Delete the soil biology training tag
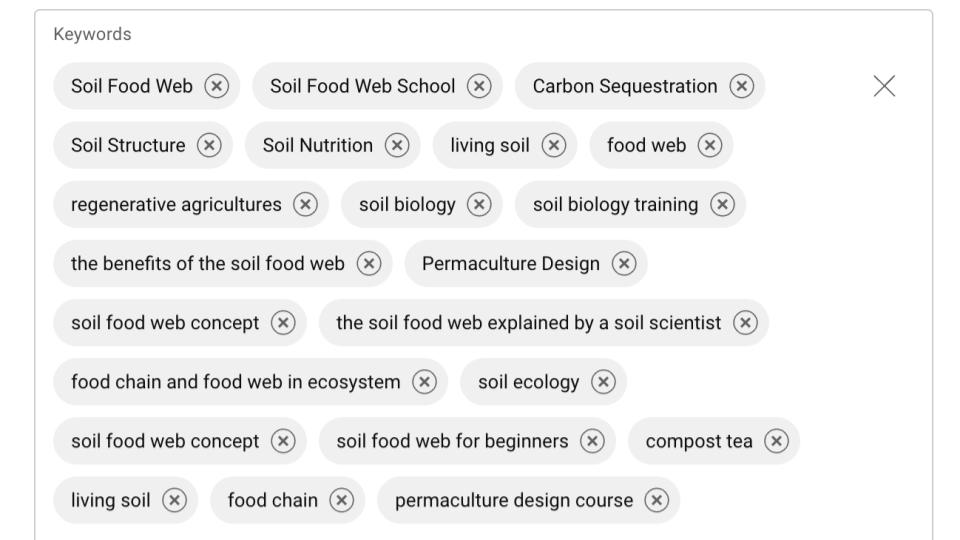The width and height of the screenshot is (960, 540). pyautogui.click(x=722, y=204)
